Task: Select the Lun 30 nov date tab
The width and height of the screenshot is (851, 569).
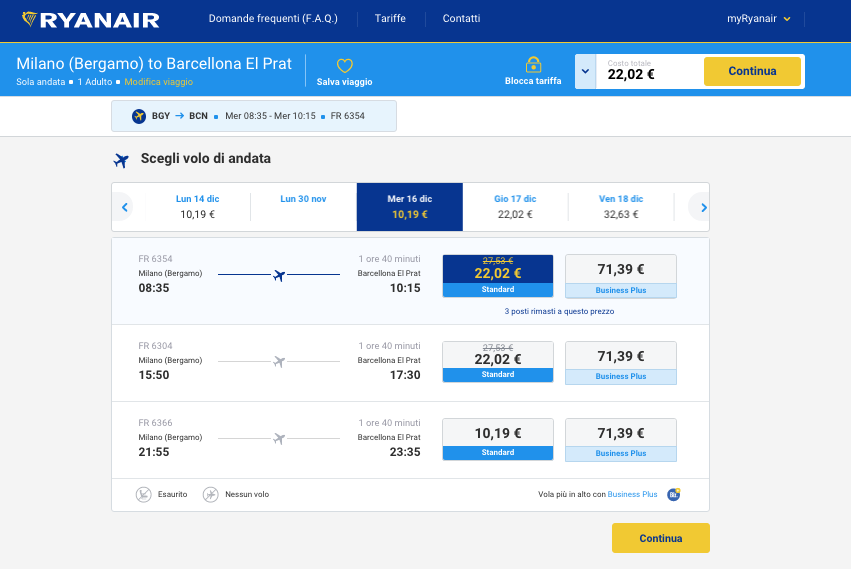Action: [303, 207]
